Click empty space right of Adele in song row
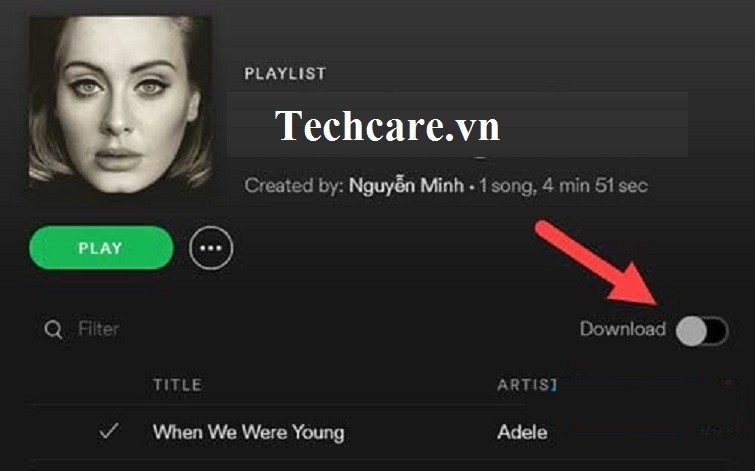 pyautogui.click(x=640, y=432)
